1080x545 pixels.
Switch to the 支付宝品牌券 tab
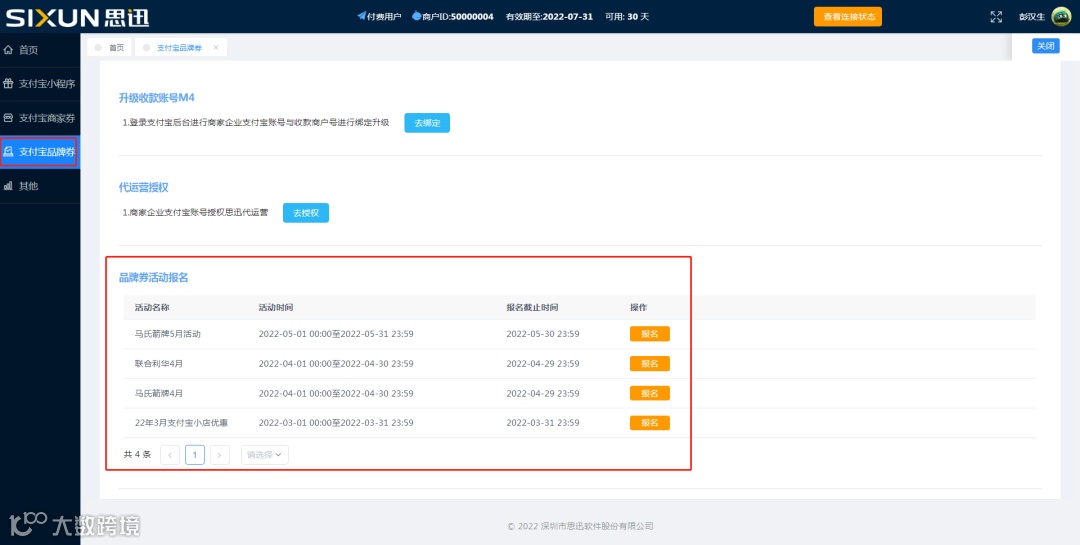point(180,48)
